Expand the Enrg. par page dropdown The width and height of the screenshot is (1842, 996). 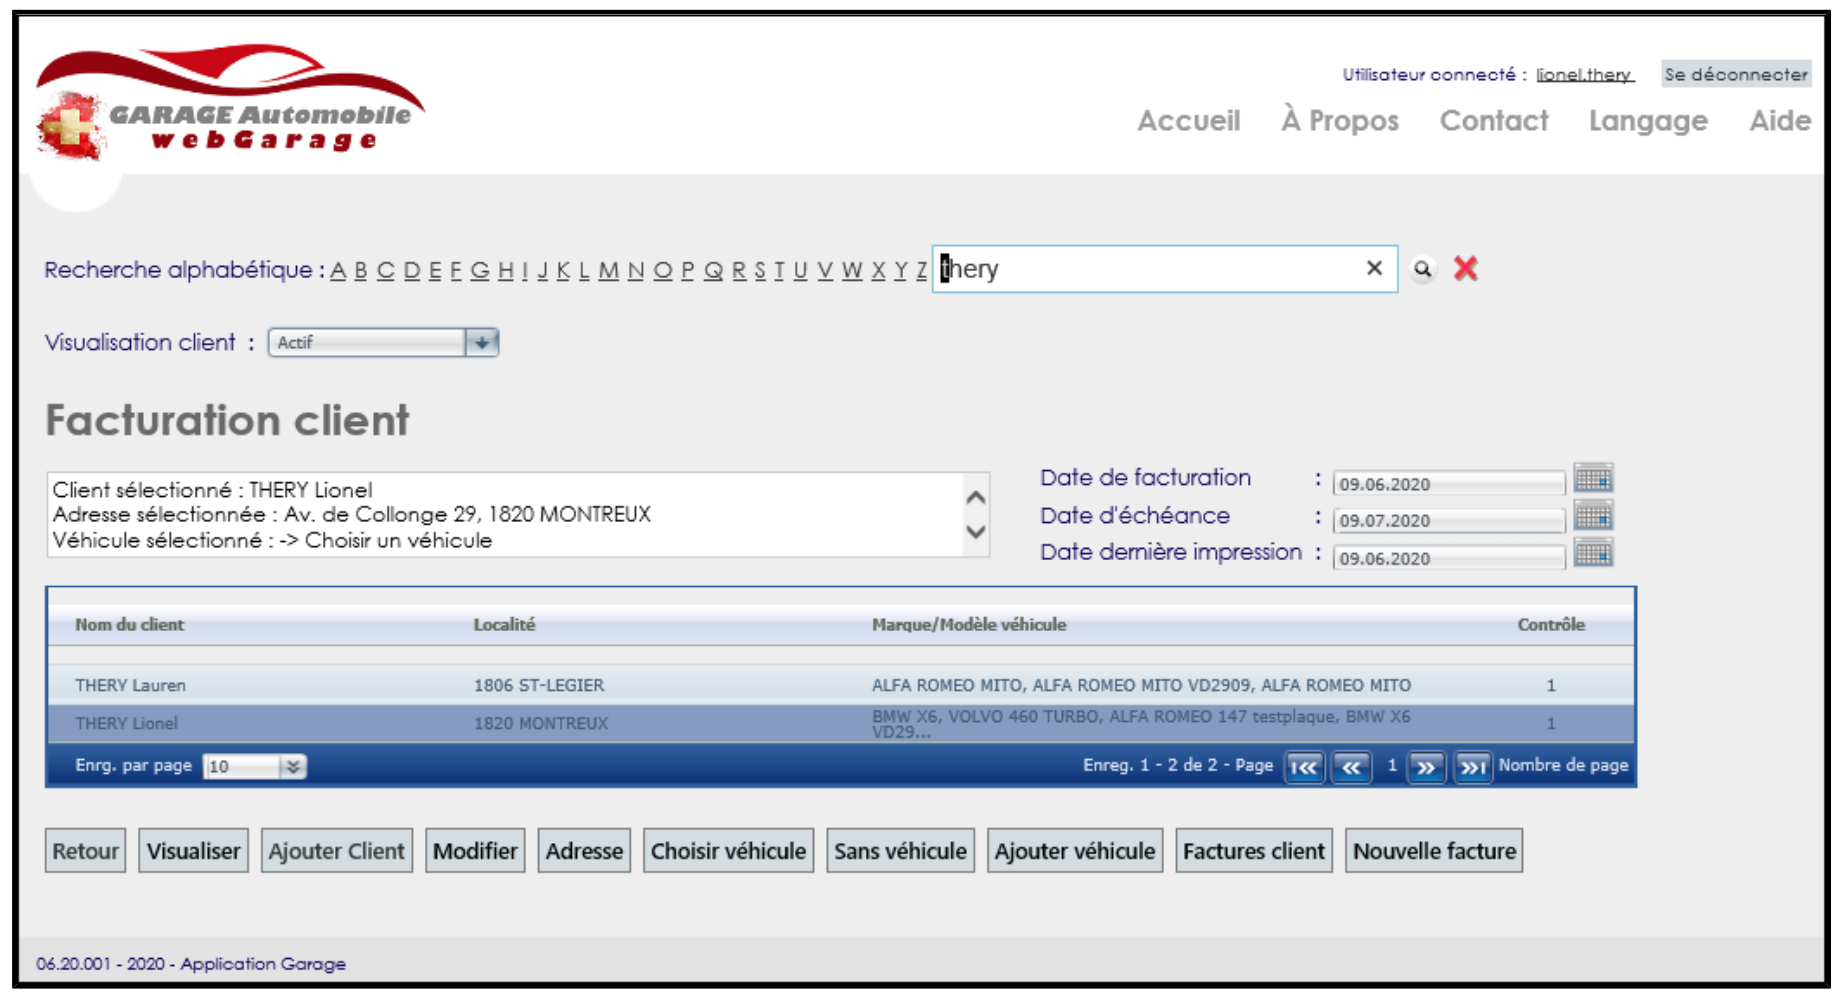292,767
